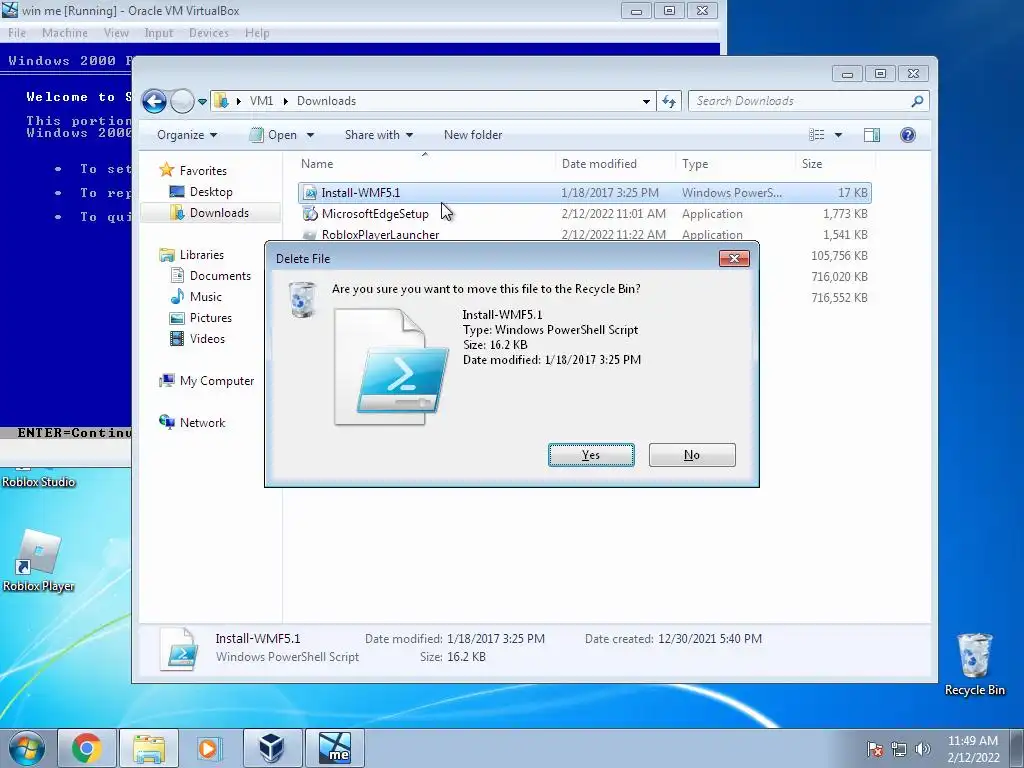
Task: Open recent locations dropdown next to forward arrow
Action: pos(202,102)
